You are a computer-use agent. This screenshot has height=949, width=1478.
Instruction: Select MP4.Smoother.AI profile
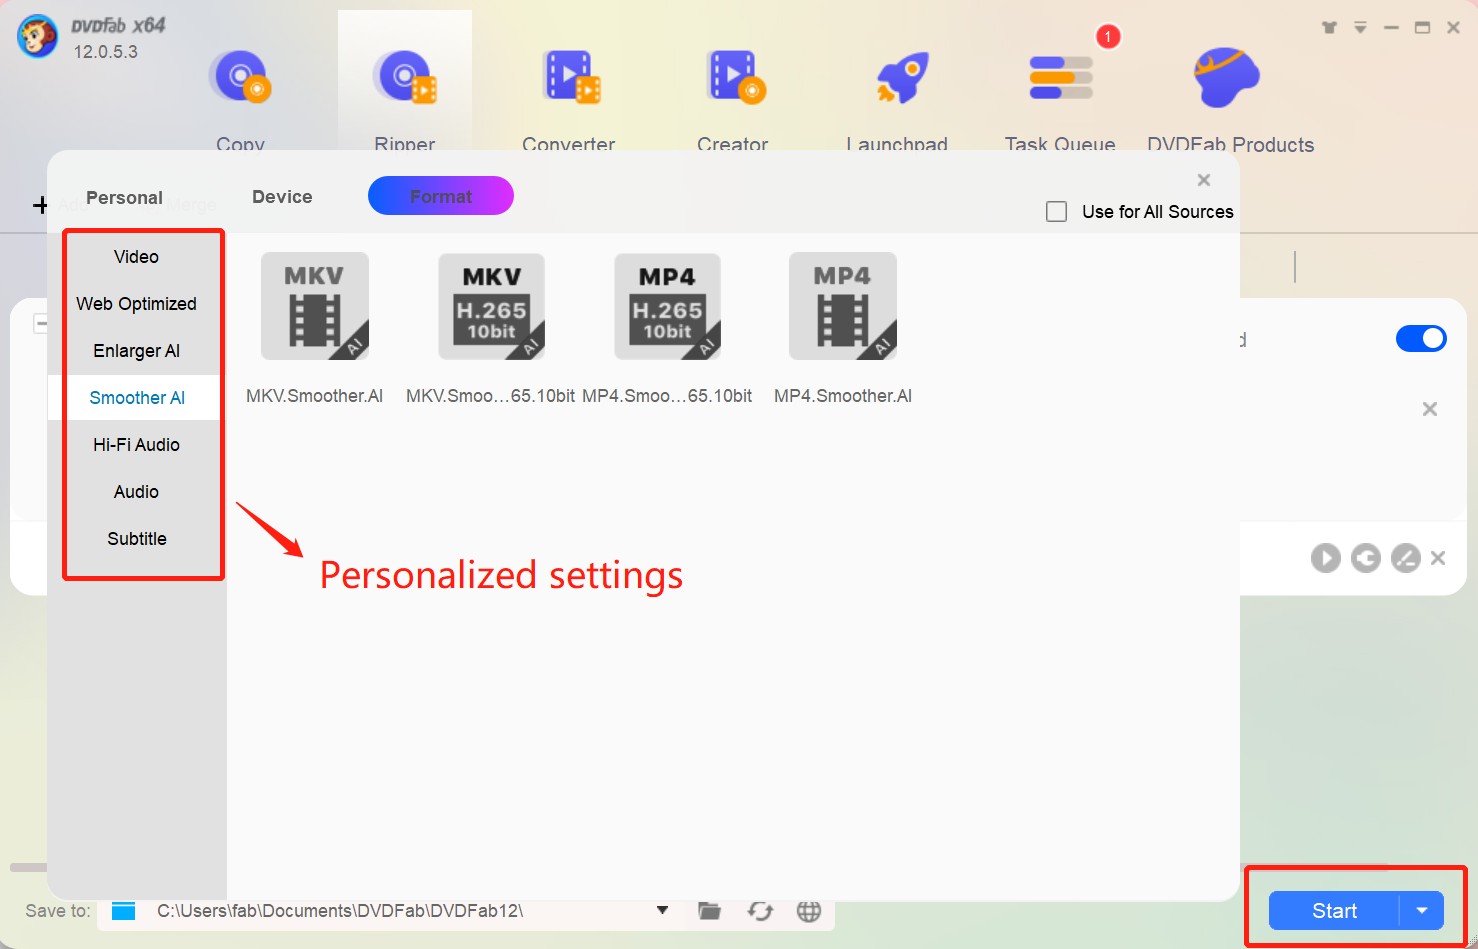[843, 306]
